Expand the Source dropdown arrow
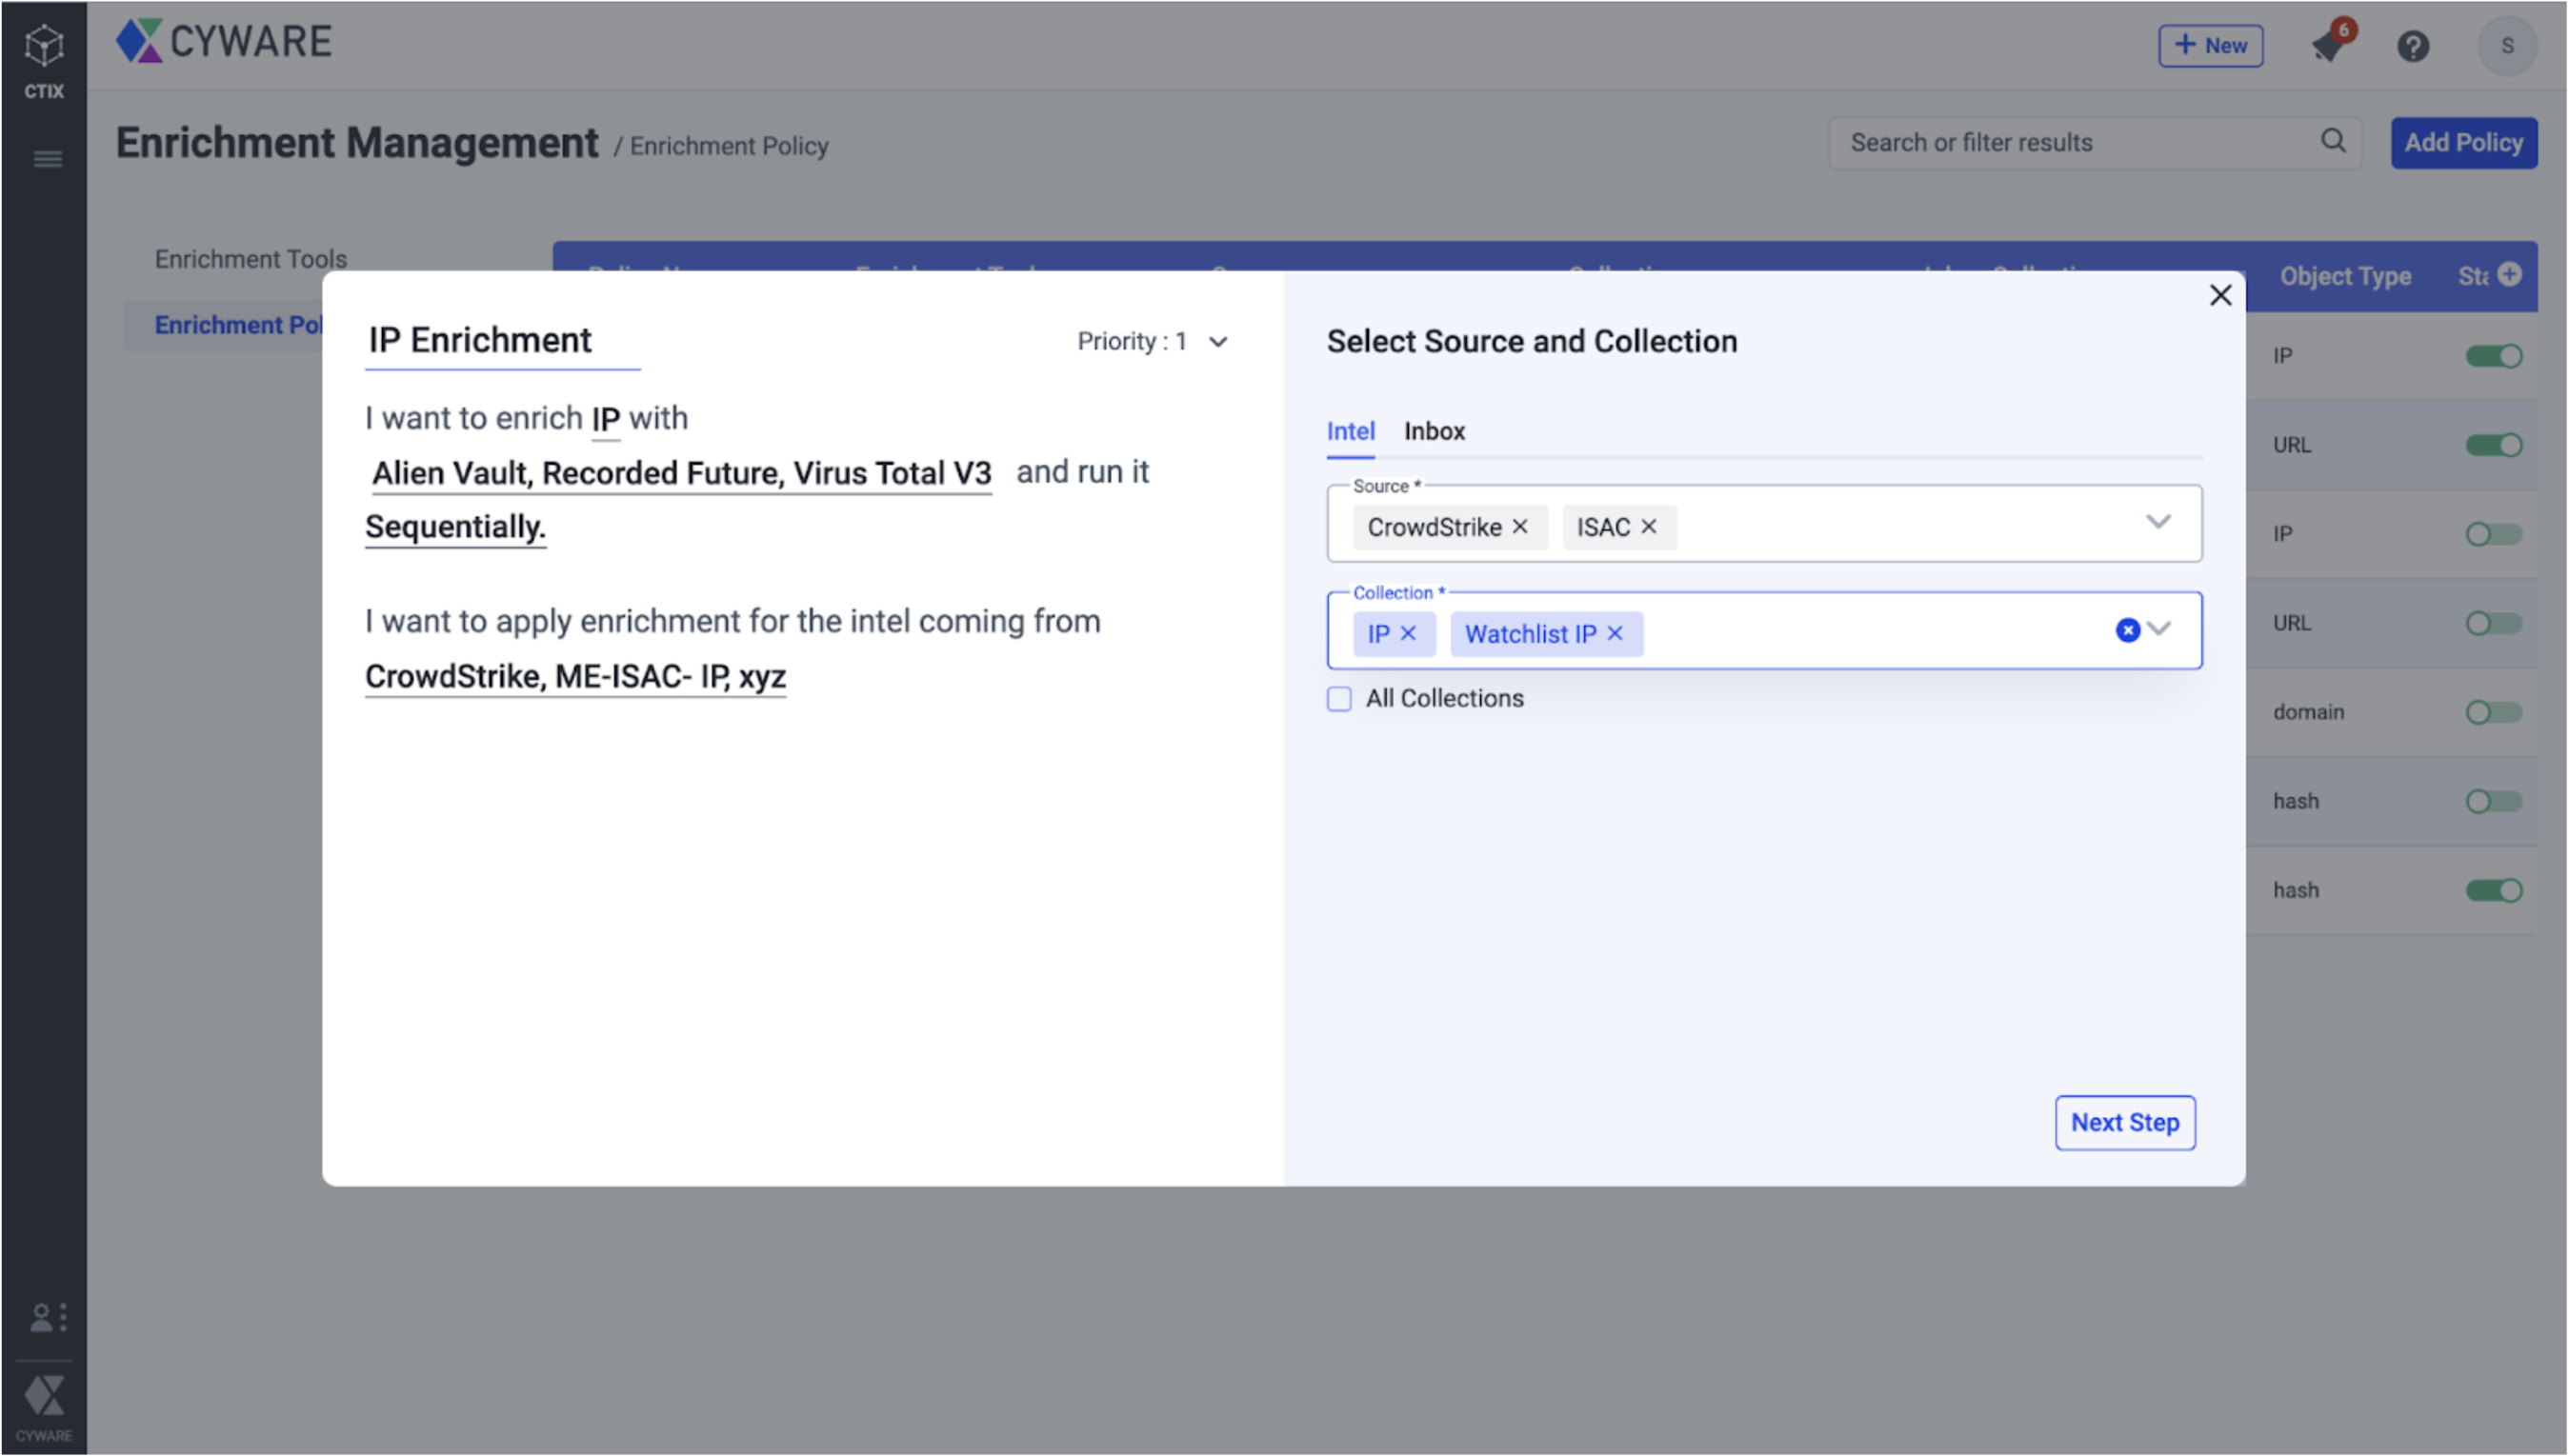The height and width of the screenshot is (1456, 2569). 2158,522
